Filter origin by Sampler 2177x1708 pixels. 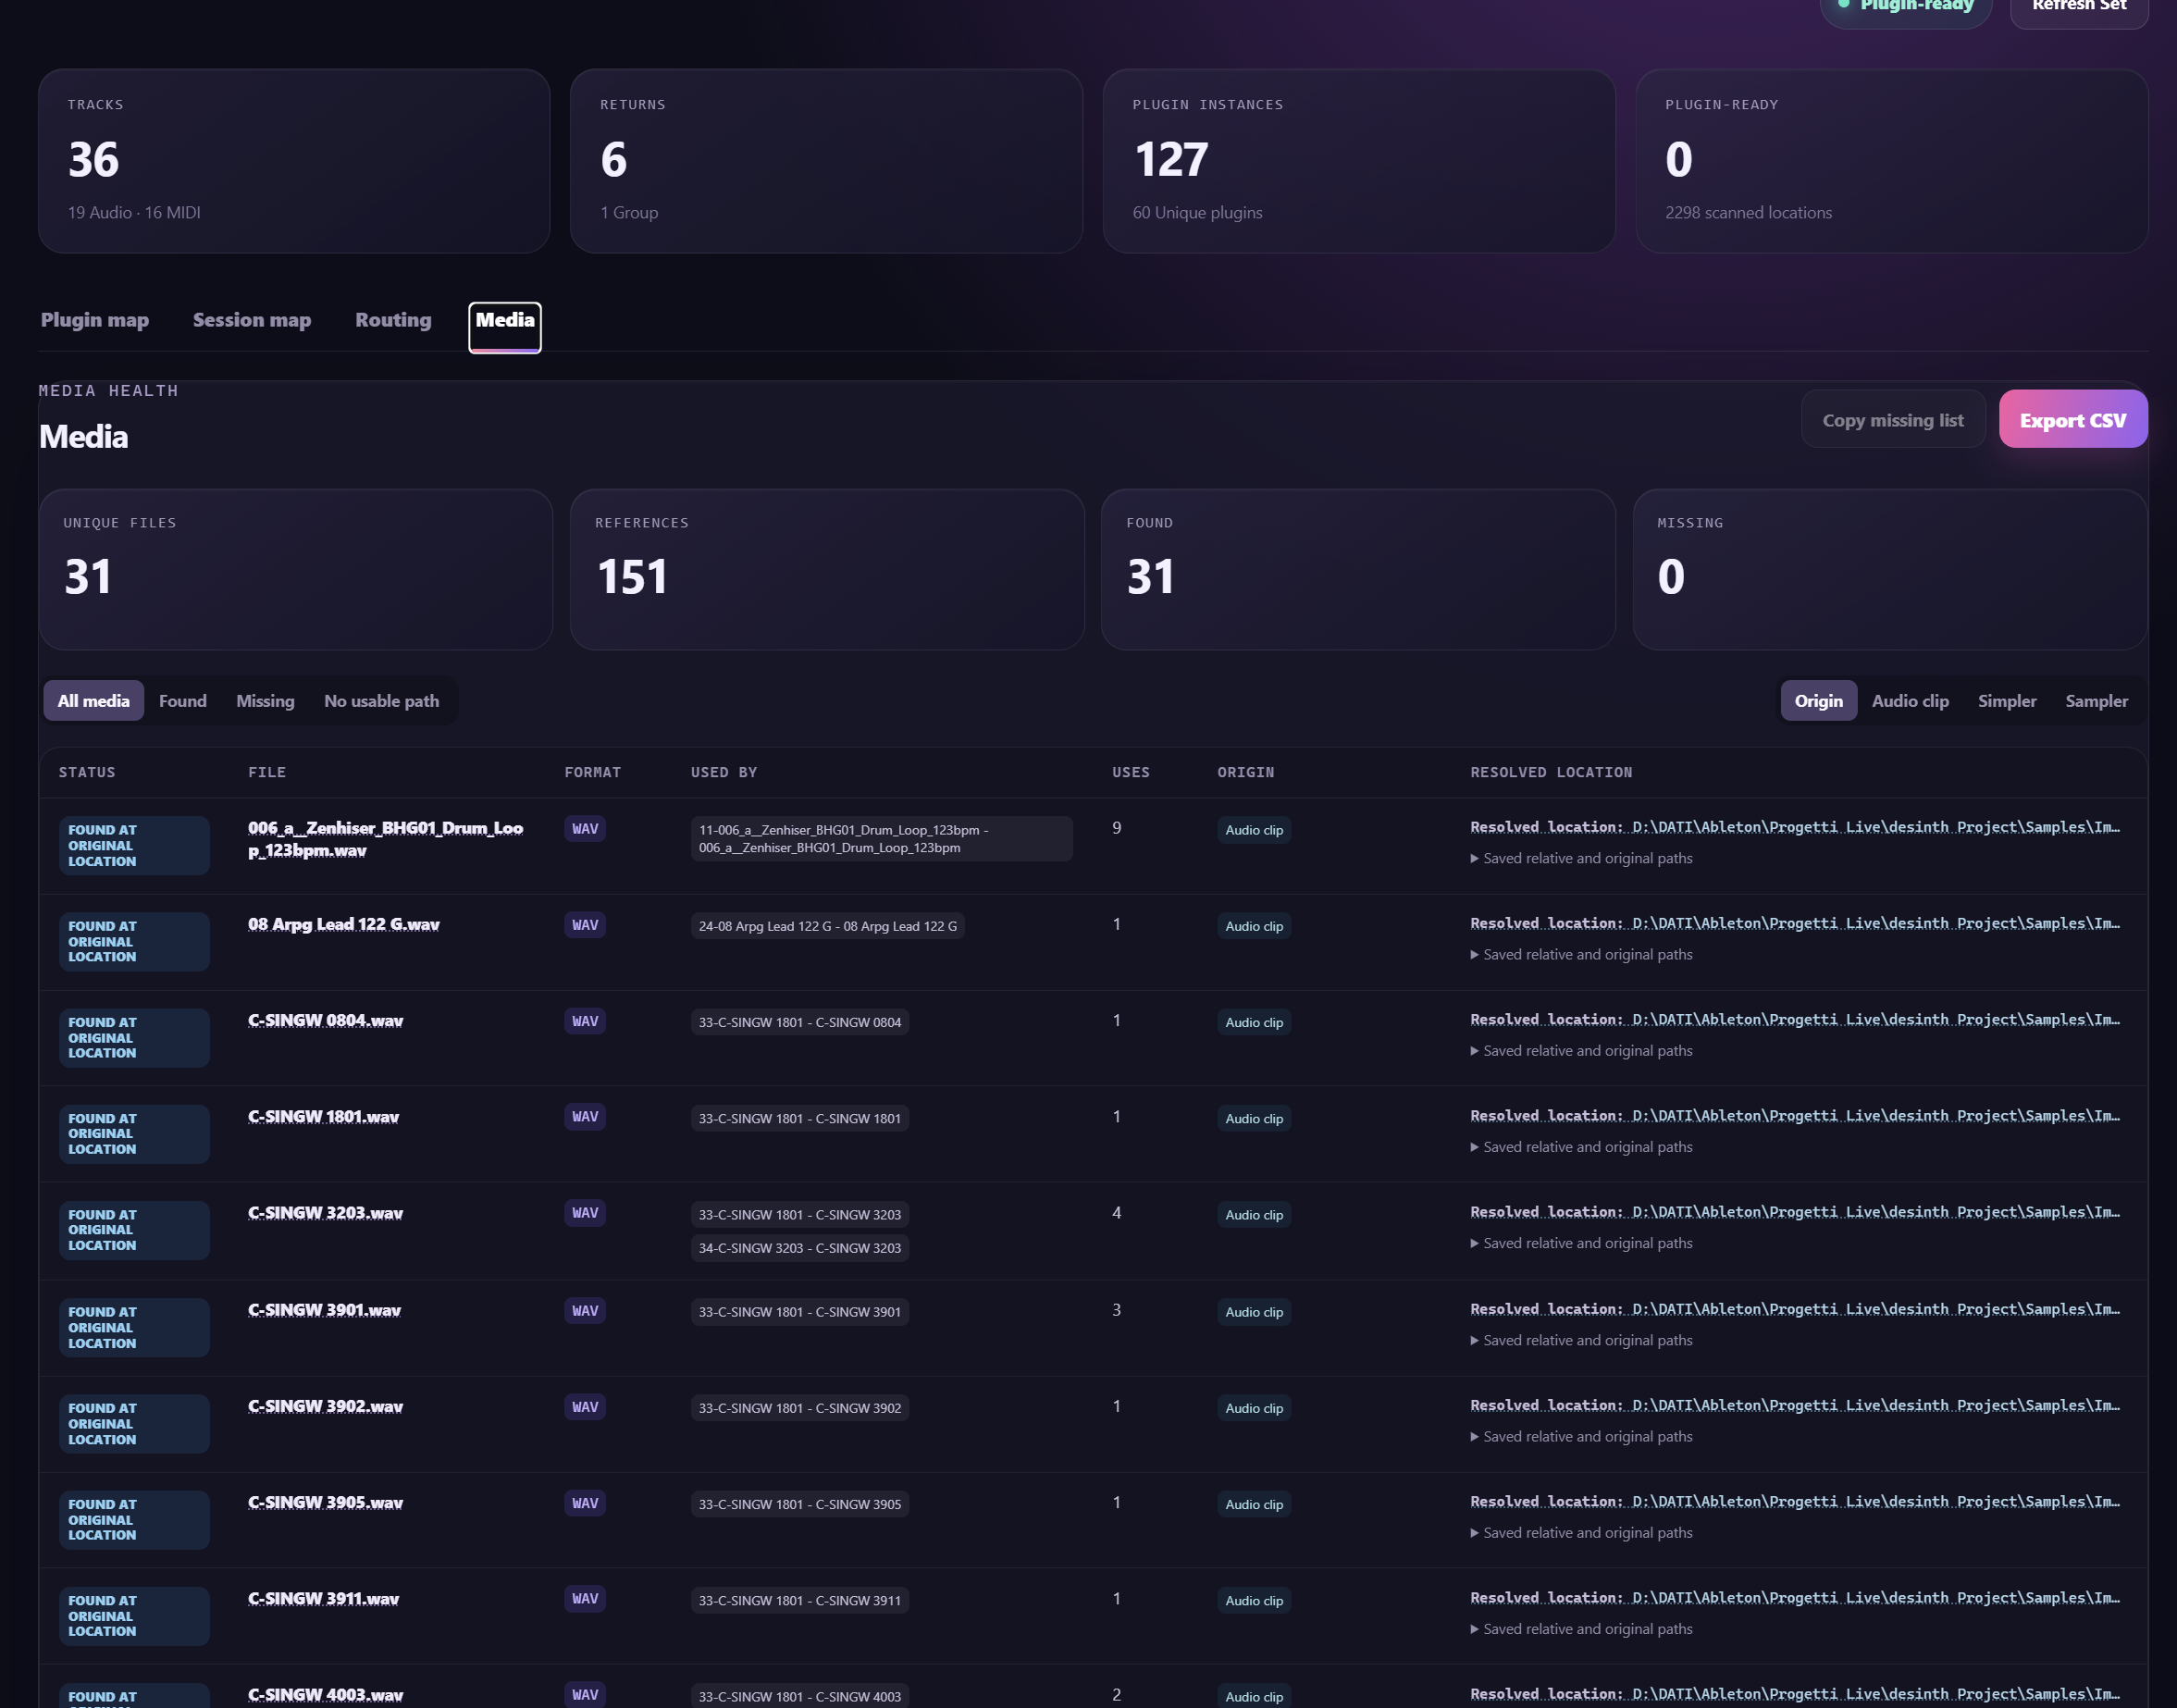(2097, 701)
